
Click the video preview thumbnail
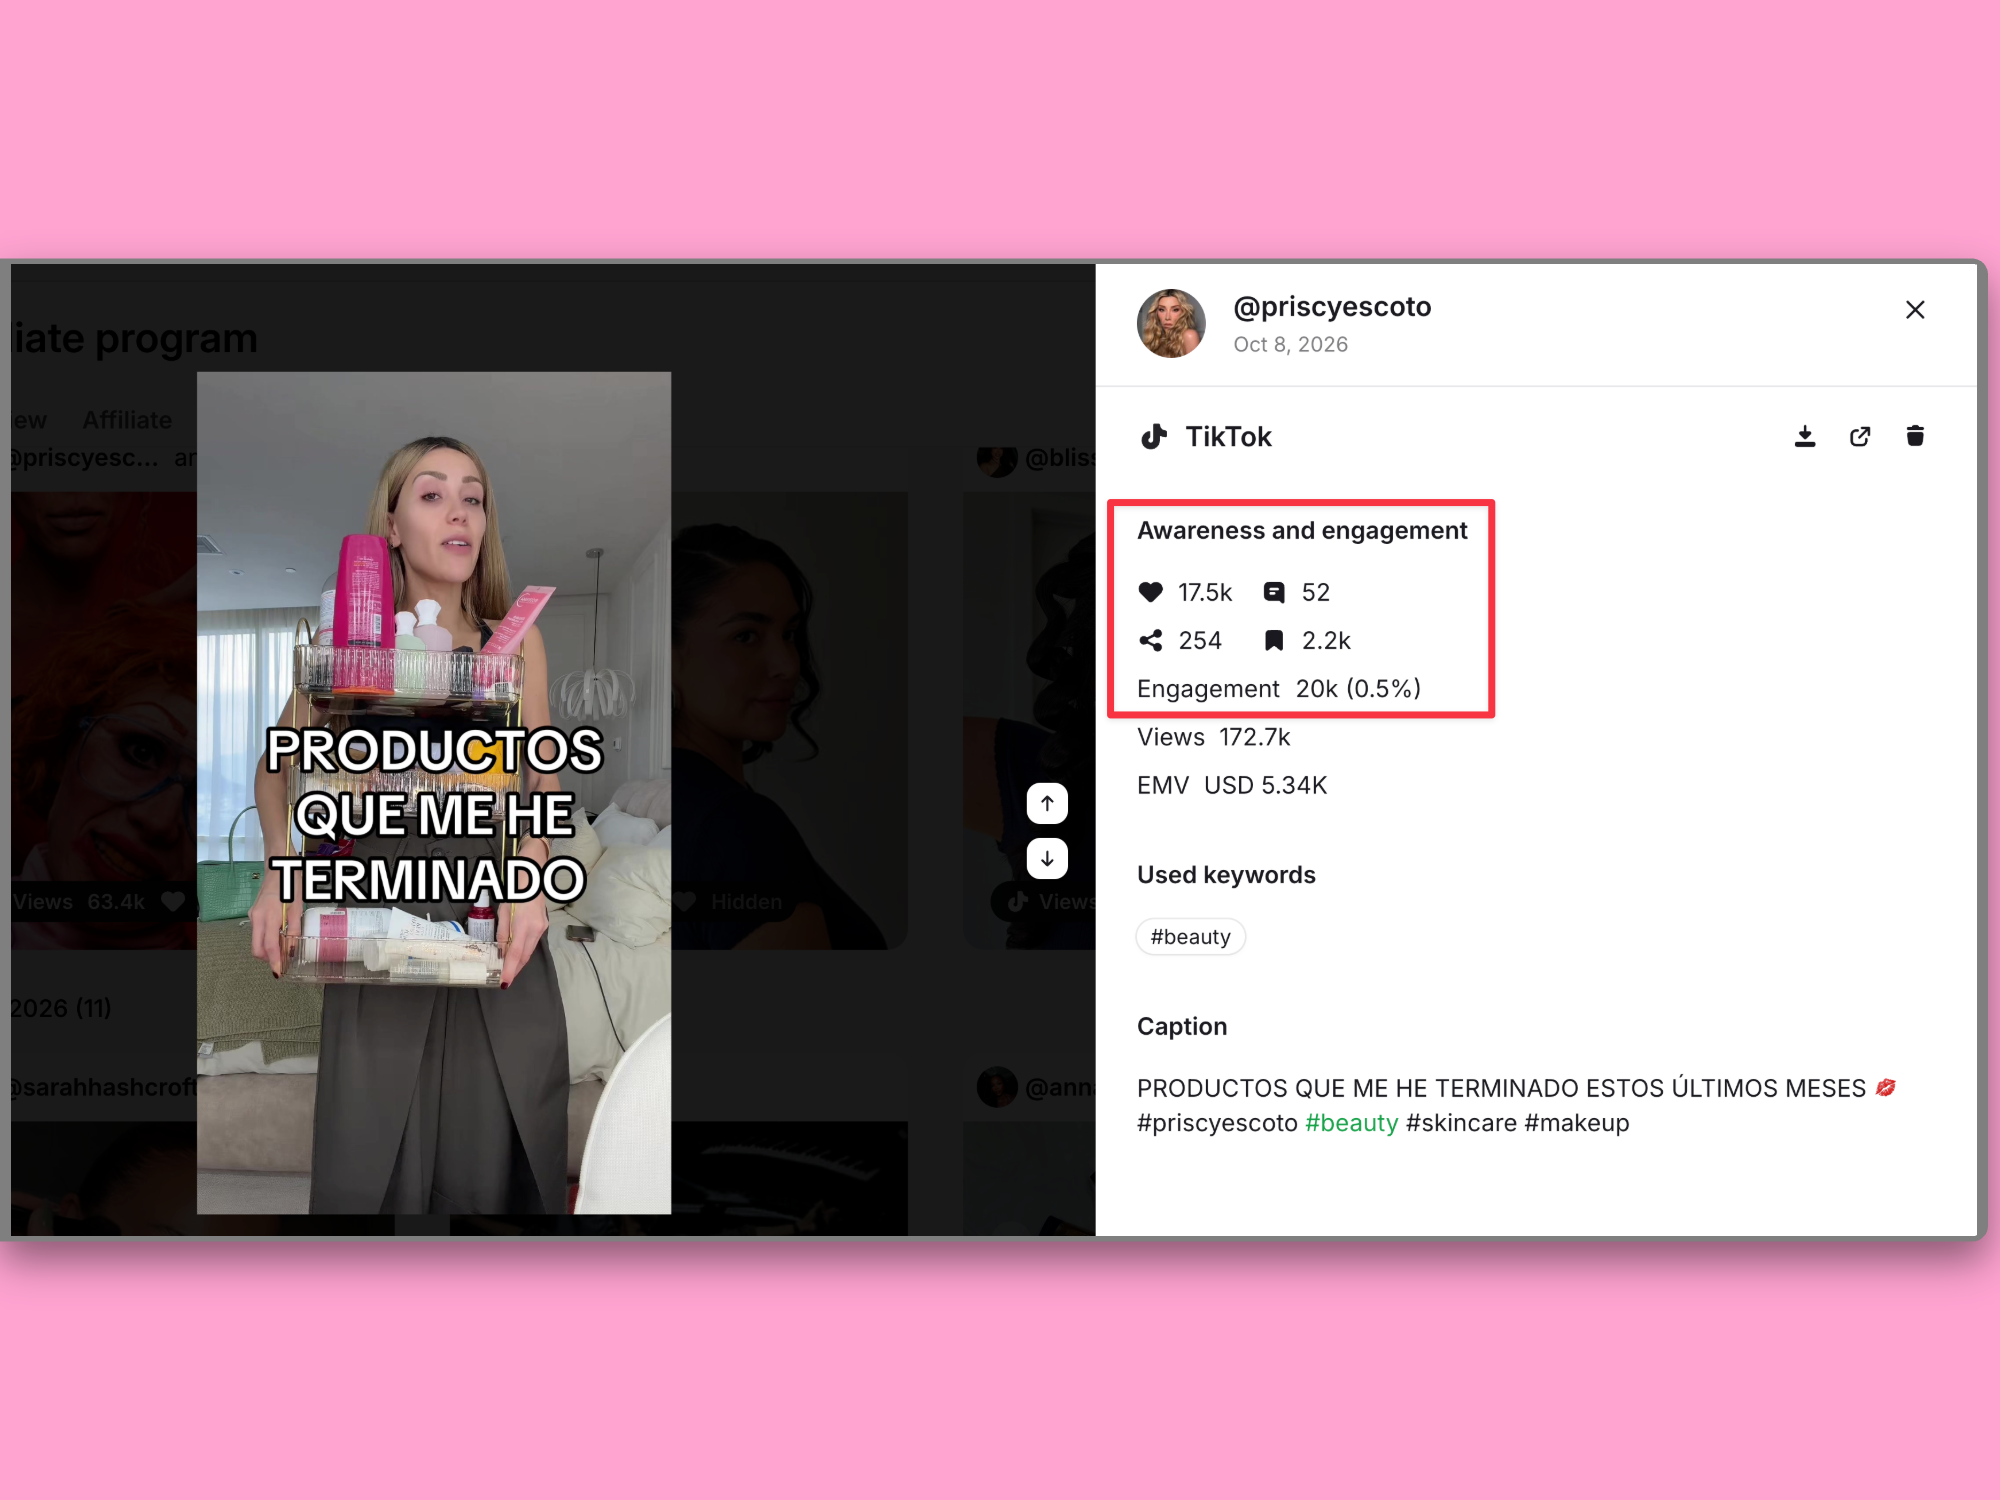[434, 793]
